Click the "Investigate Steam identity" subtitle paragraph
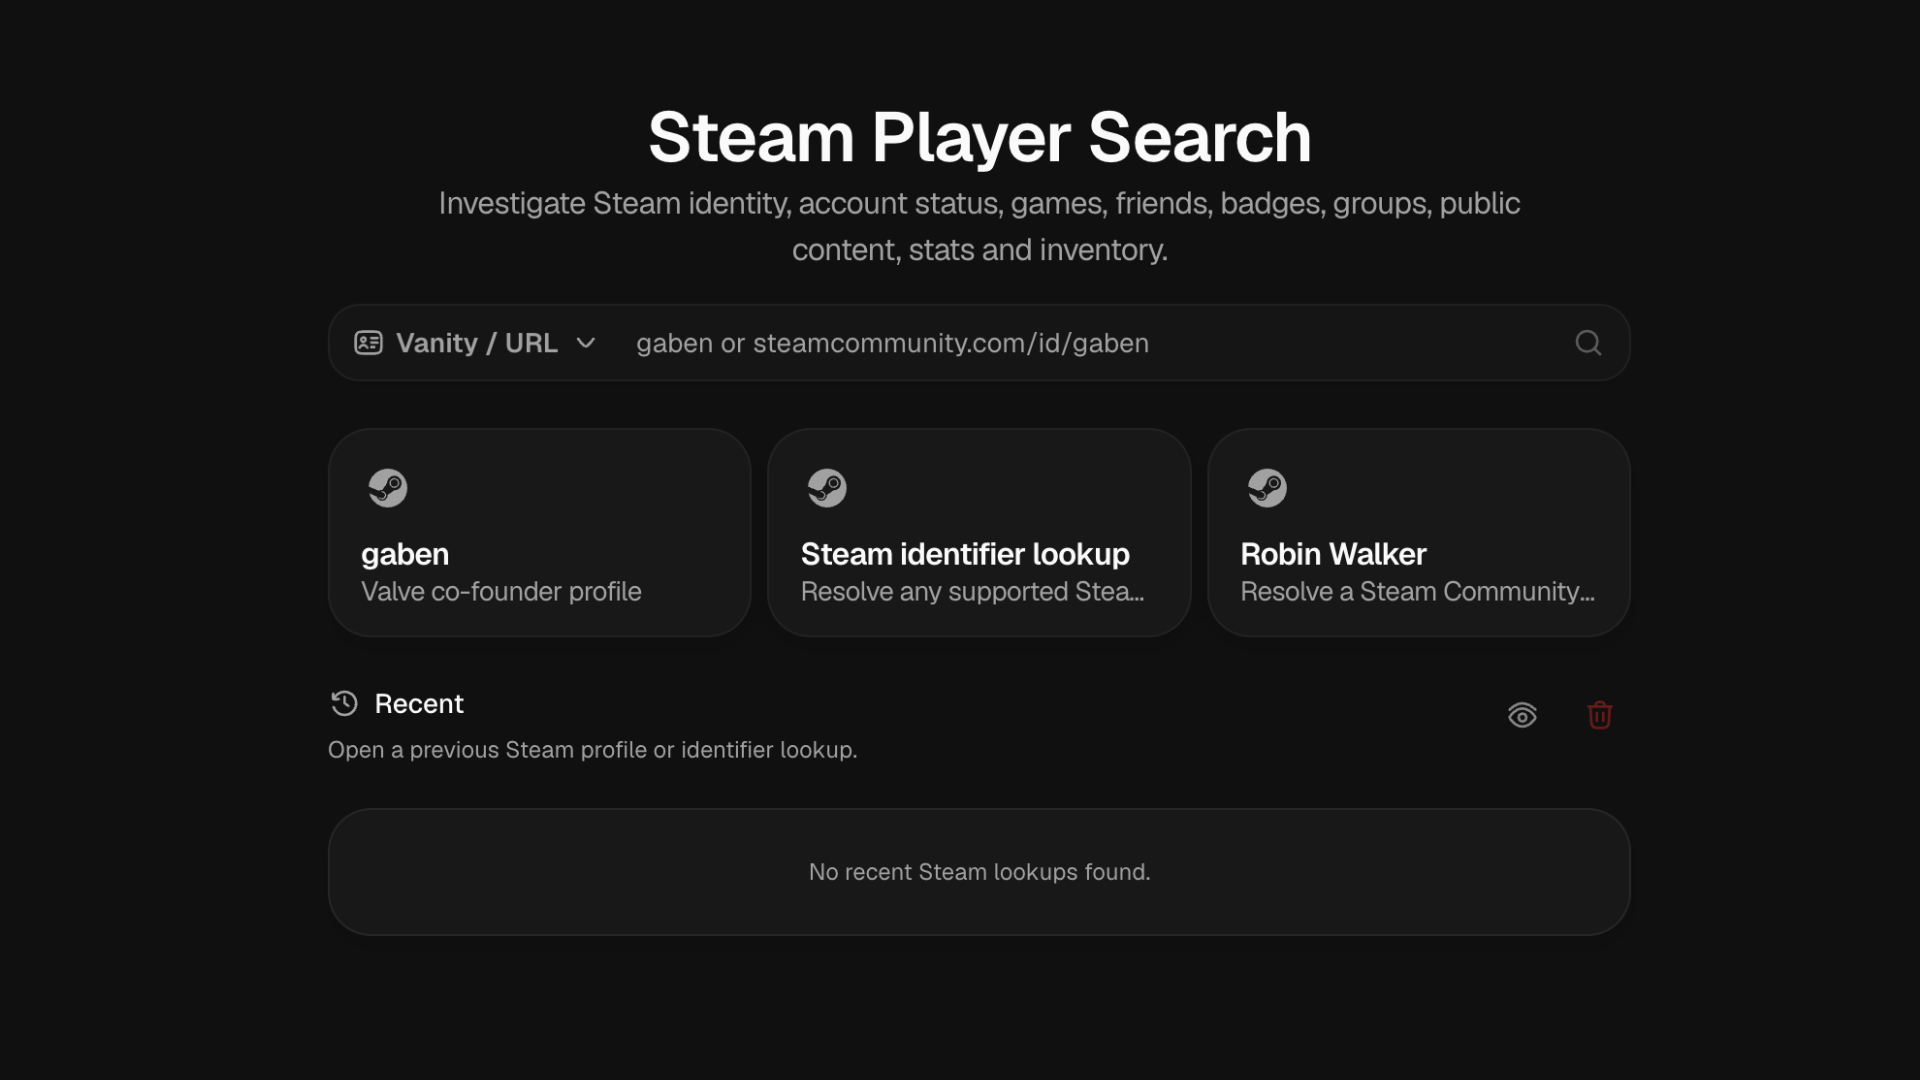The width and height of the screenshot is (1920, 1080). coord(979,226)
